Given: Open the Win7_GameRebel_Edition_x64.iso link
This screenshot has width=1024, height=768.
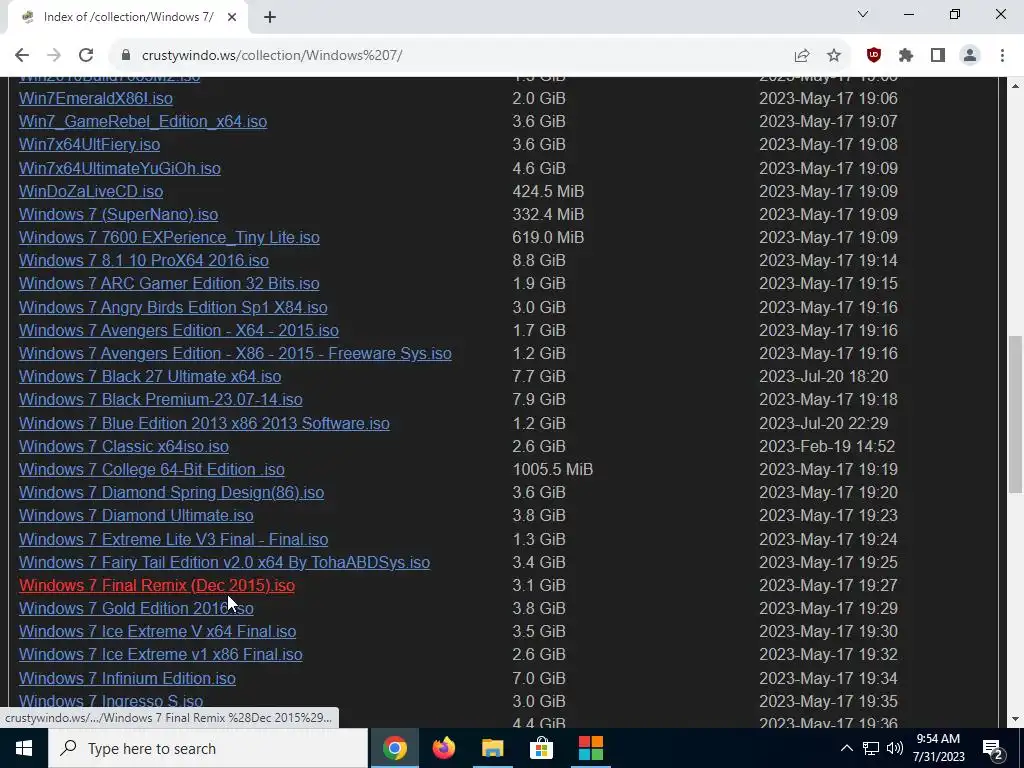Looking at the screenshot, I should click(x=143, y=121).
